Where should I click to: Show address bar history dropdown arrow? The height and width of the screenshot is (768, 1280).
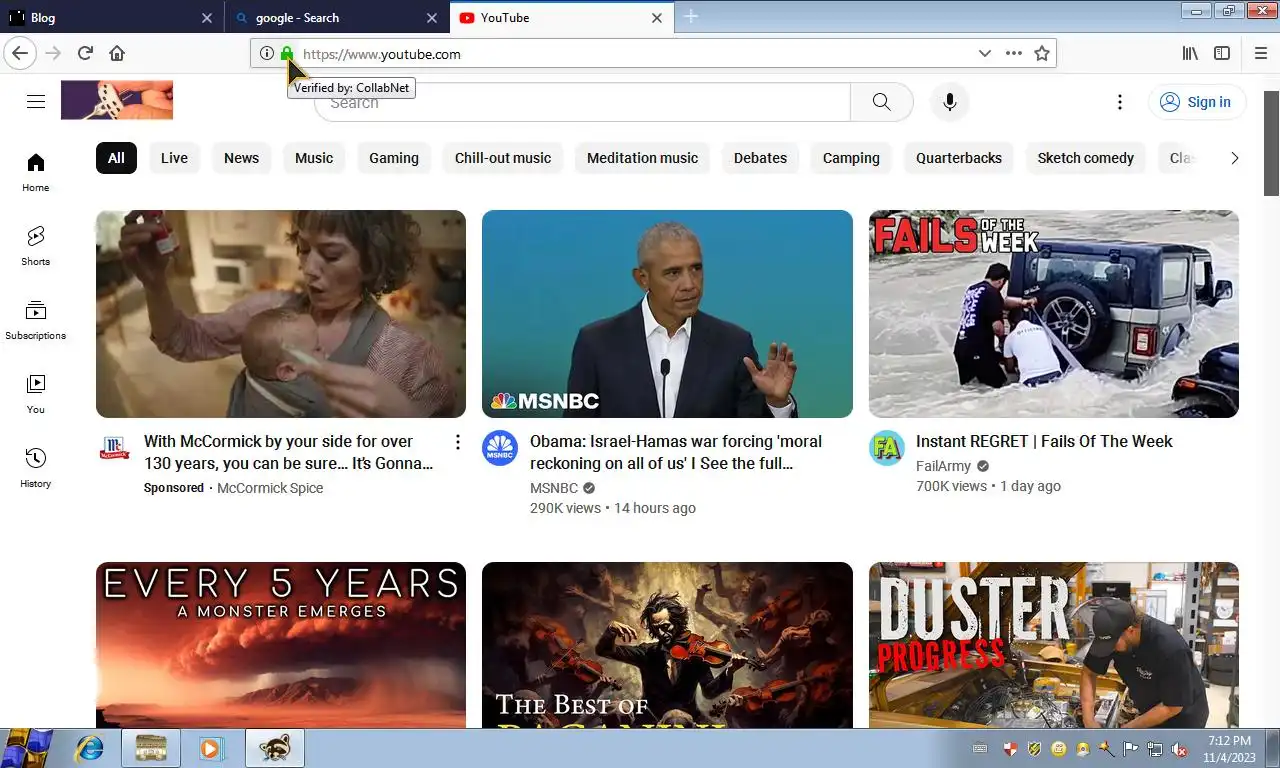985,53
